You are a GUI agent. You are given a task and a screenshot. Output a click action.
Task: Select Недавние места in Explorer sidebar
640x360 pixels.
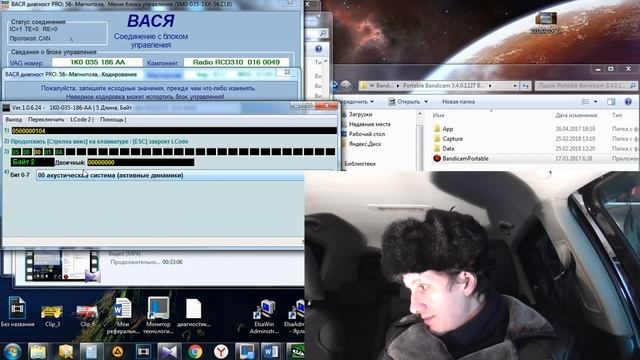point(369,124)
